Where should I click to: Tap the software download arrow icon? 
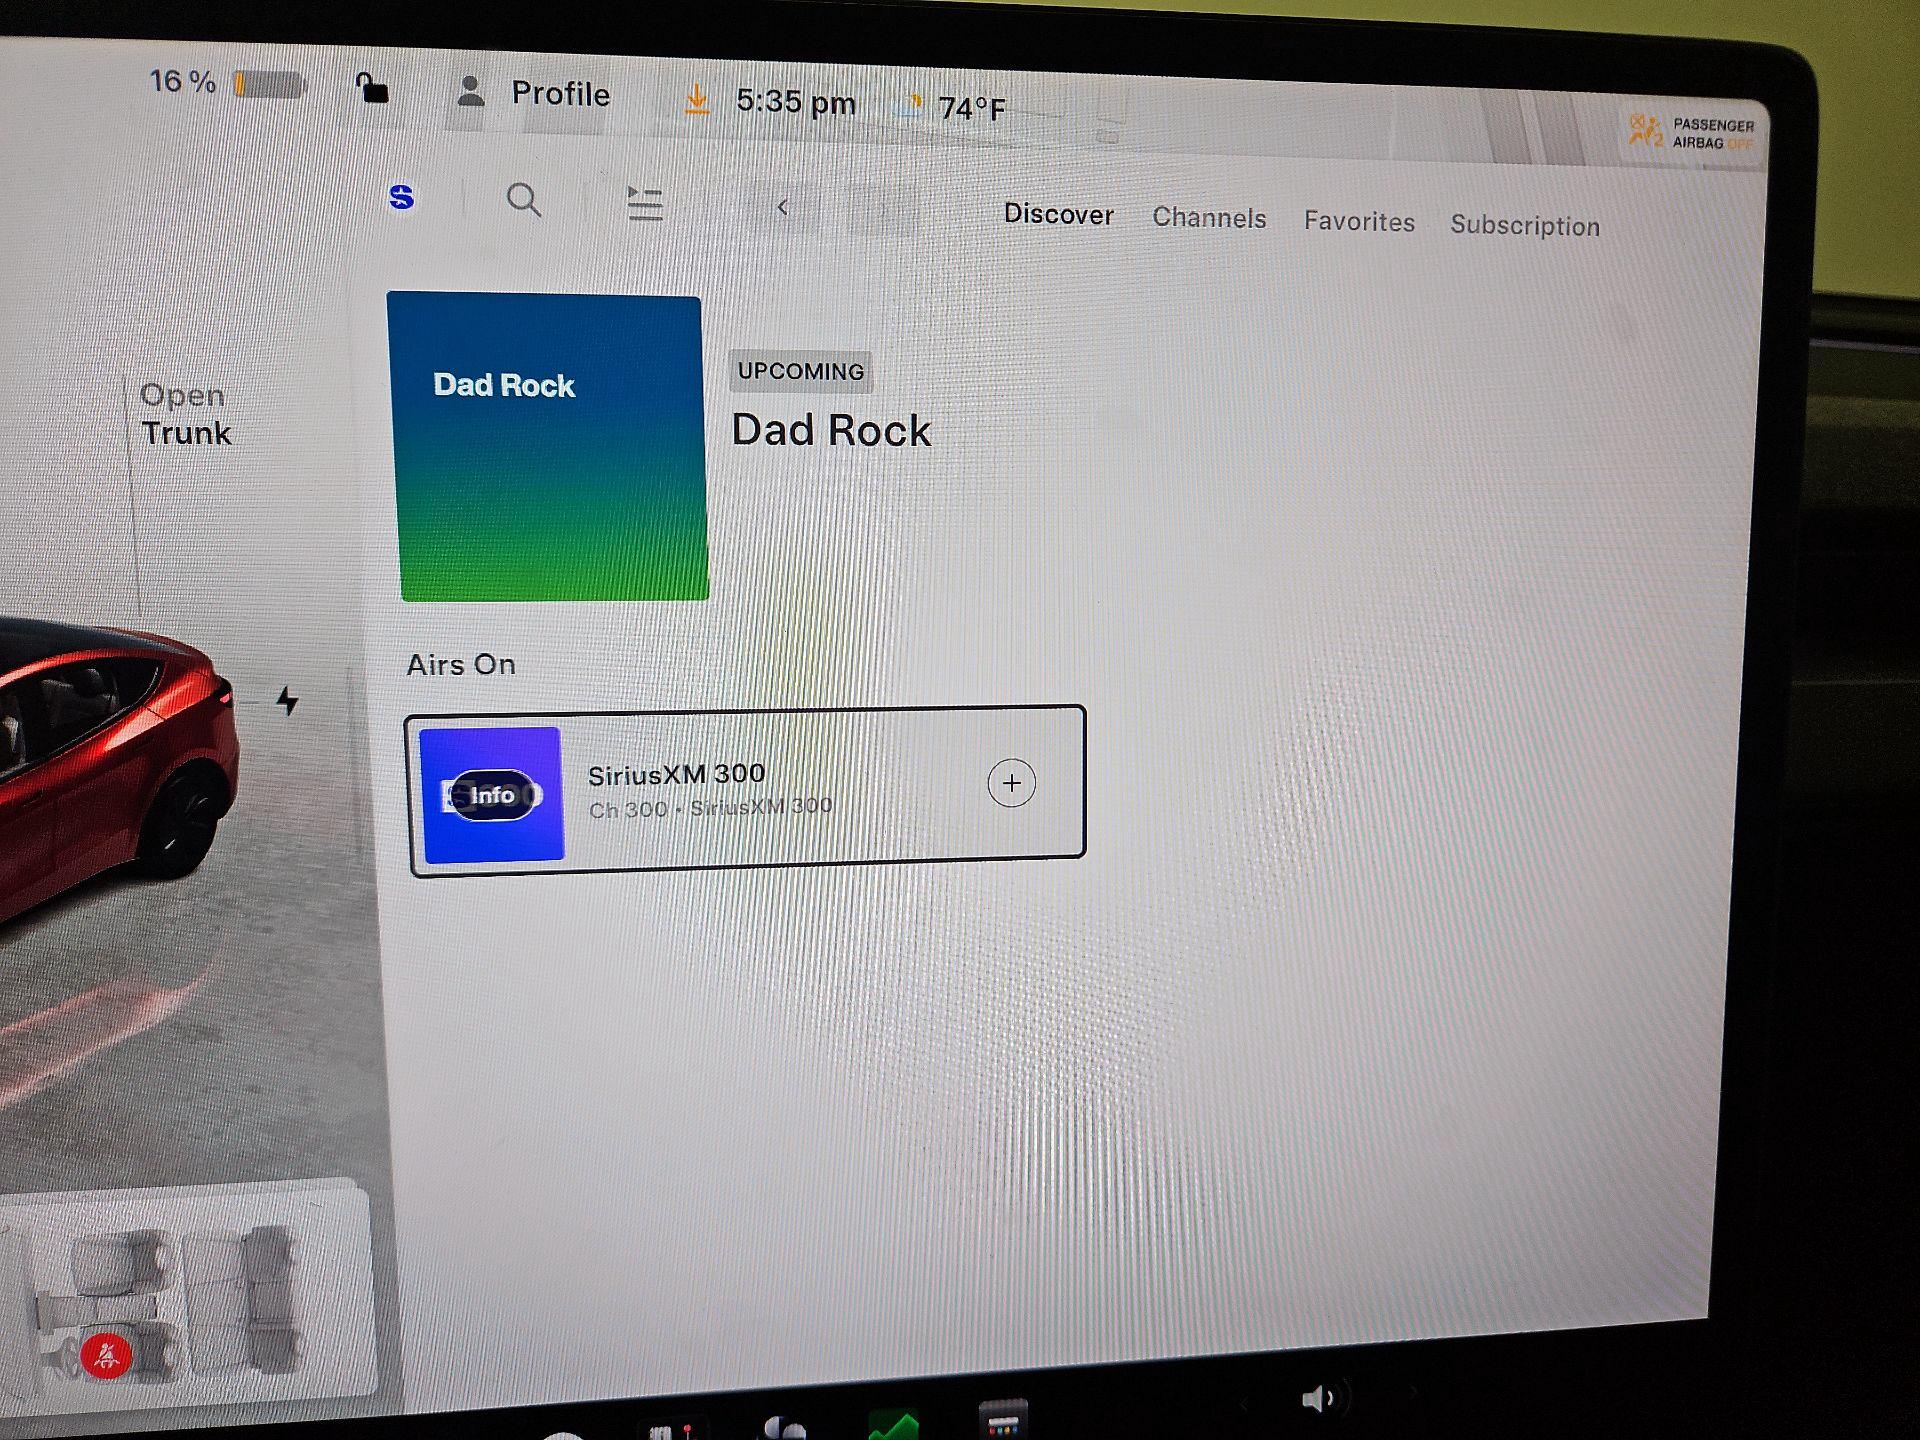tap(697, 100)
